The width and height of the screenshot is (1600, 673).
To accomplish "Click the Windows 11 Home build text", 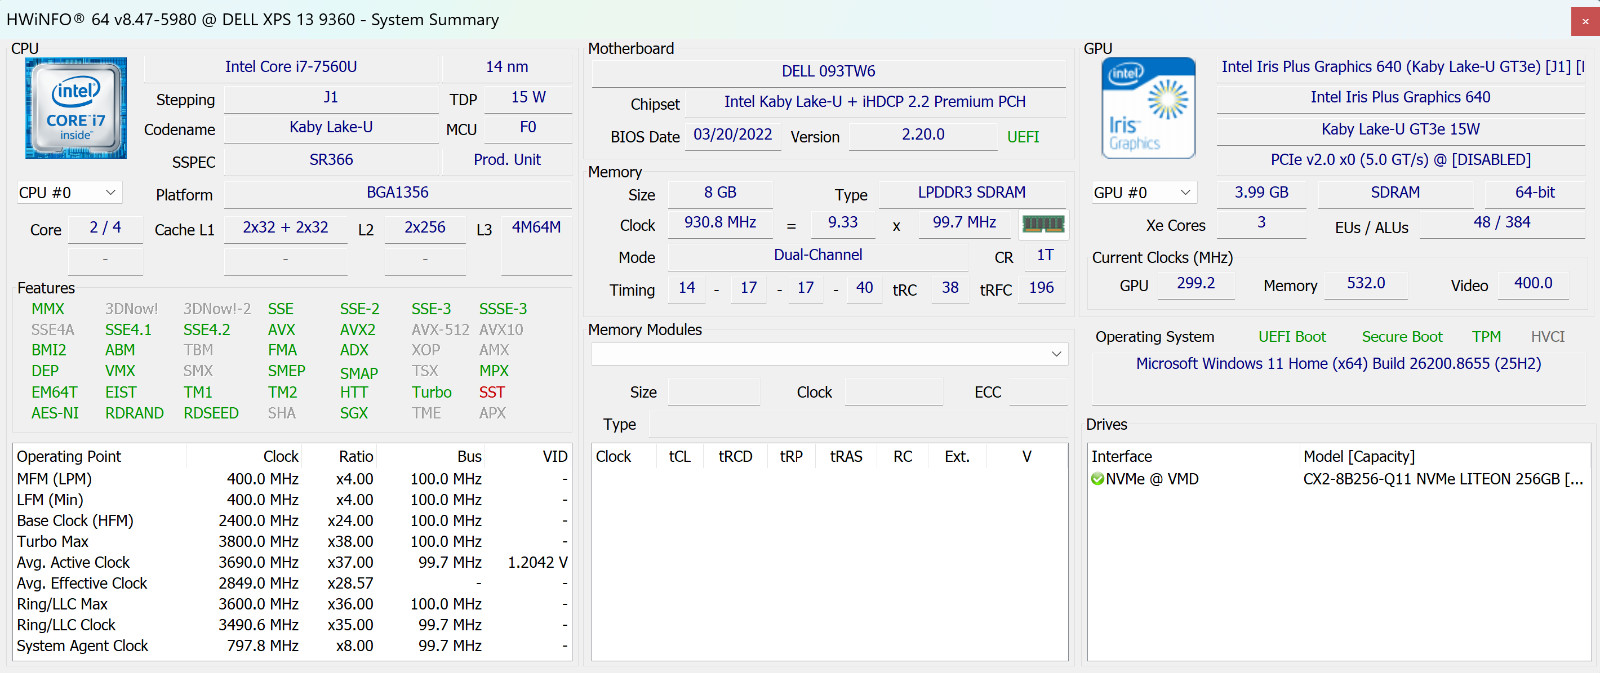I will (1338, 364).
